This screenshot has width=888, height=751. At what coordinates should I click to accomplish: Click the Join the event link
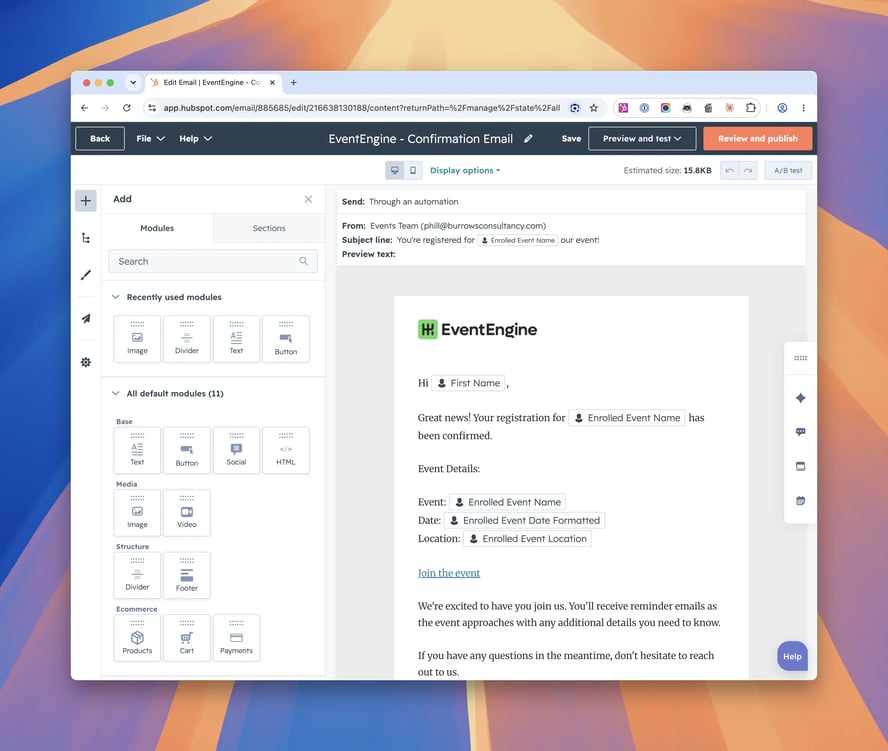[449, 573]
